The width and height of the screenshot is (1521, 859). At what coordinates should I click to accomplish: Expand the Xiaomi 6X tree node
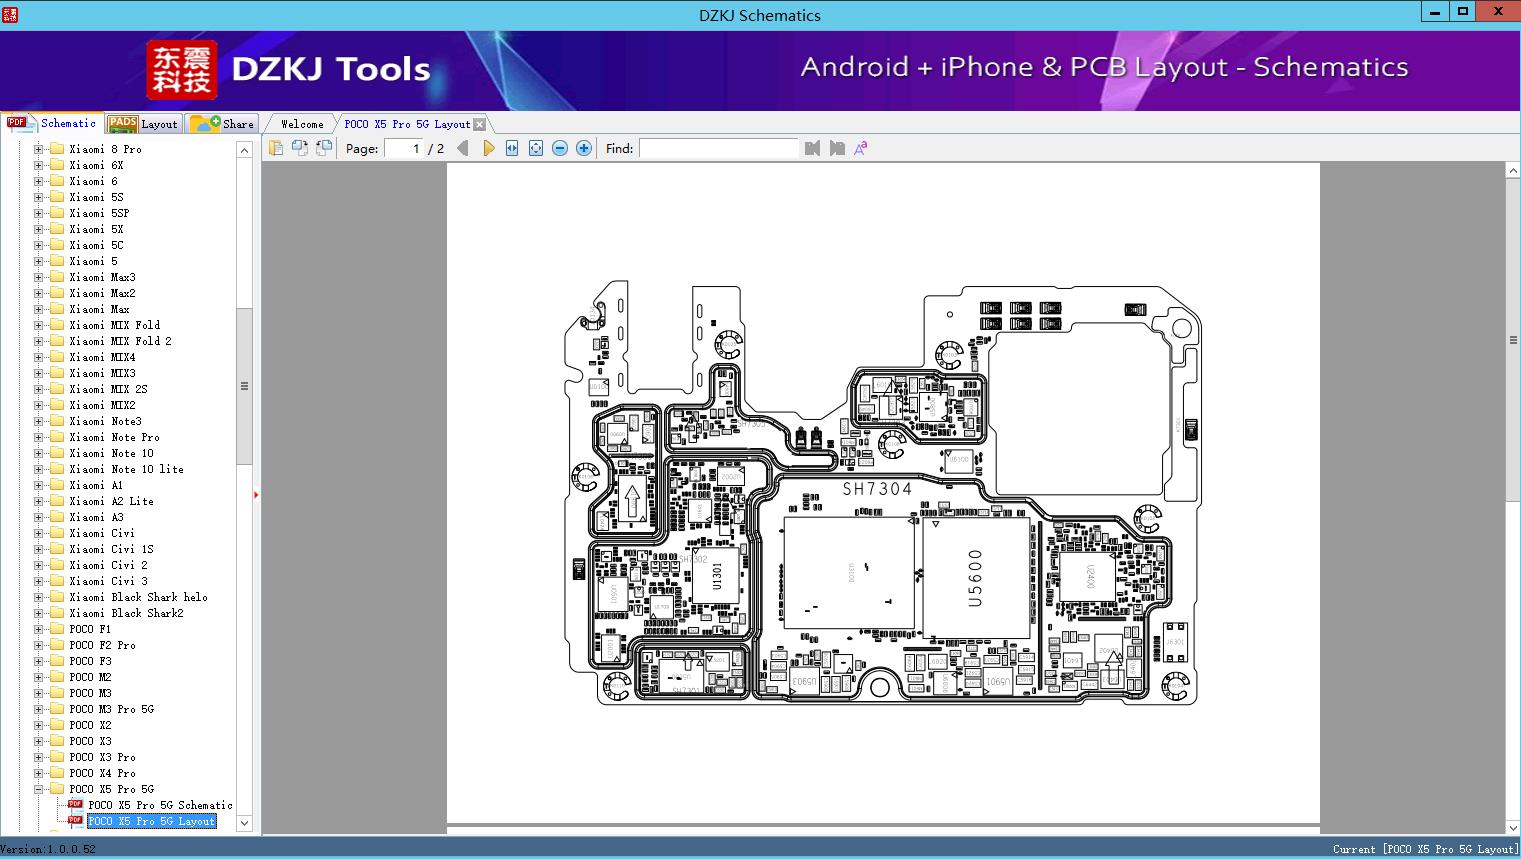(39, 165)
